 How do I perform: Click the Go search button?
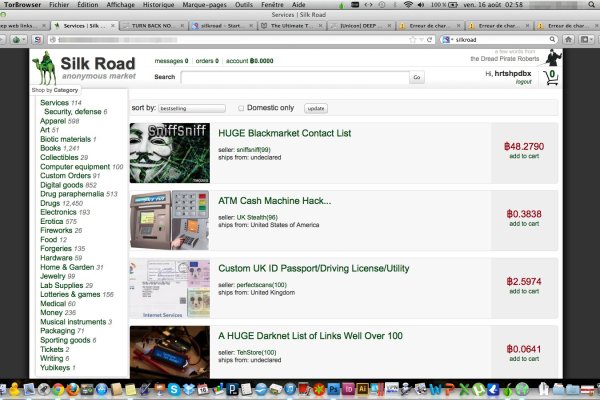pos(417,77)
